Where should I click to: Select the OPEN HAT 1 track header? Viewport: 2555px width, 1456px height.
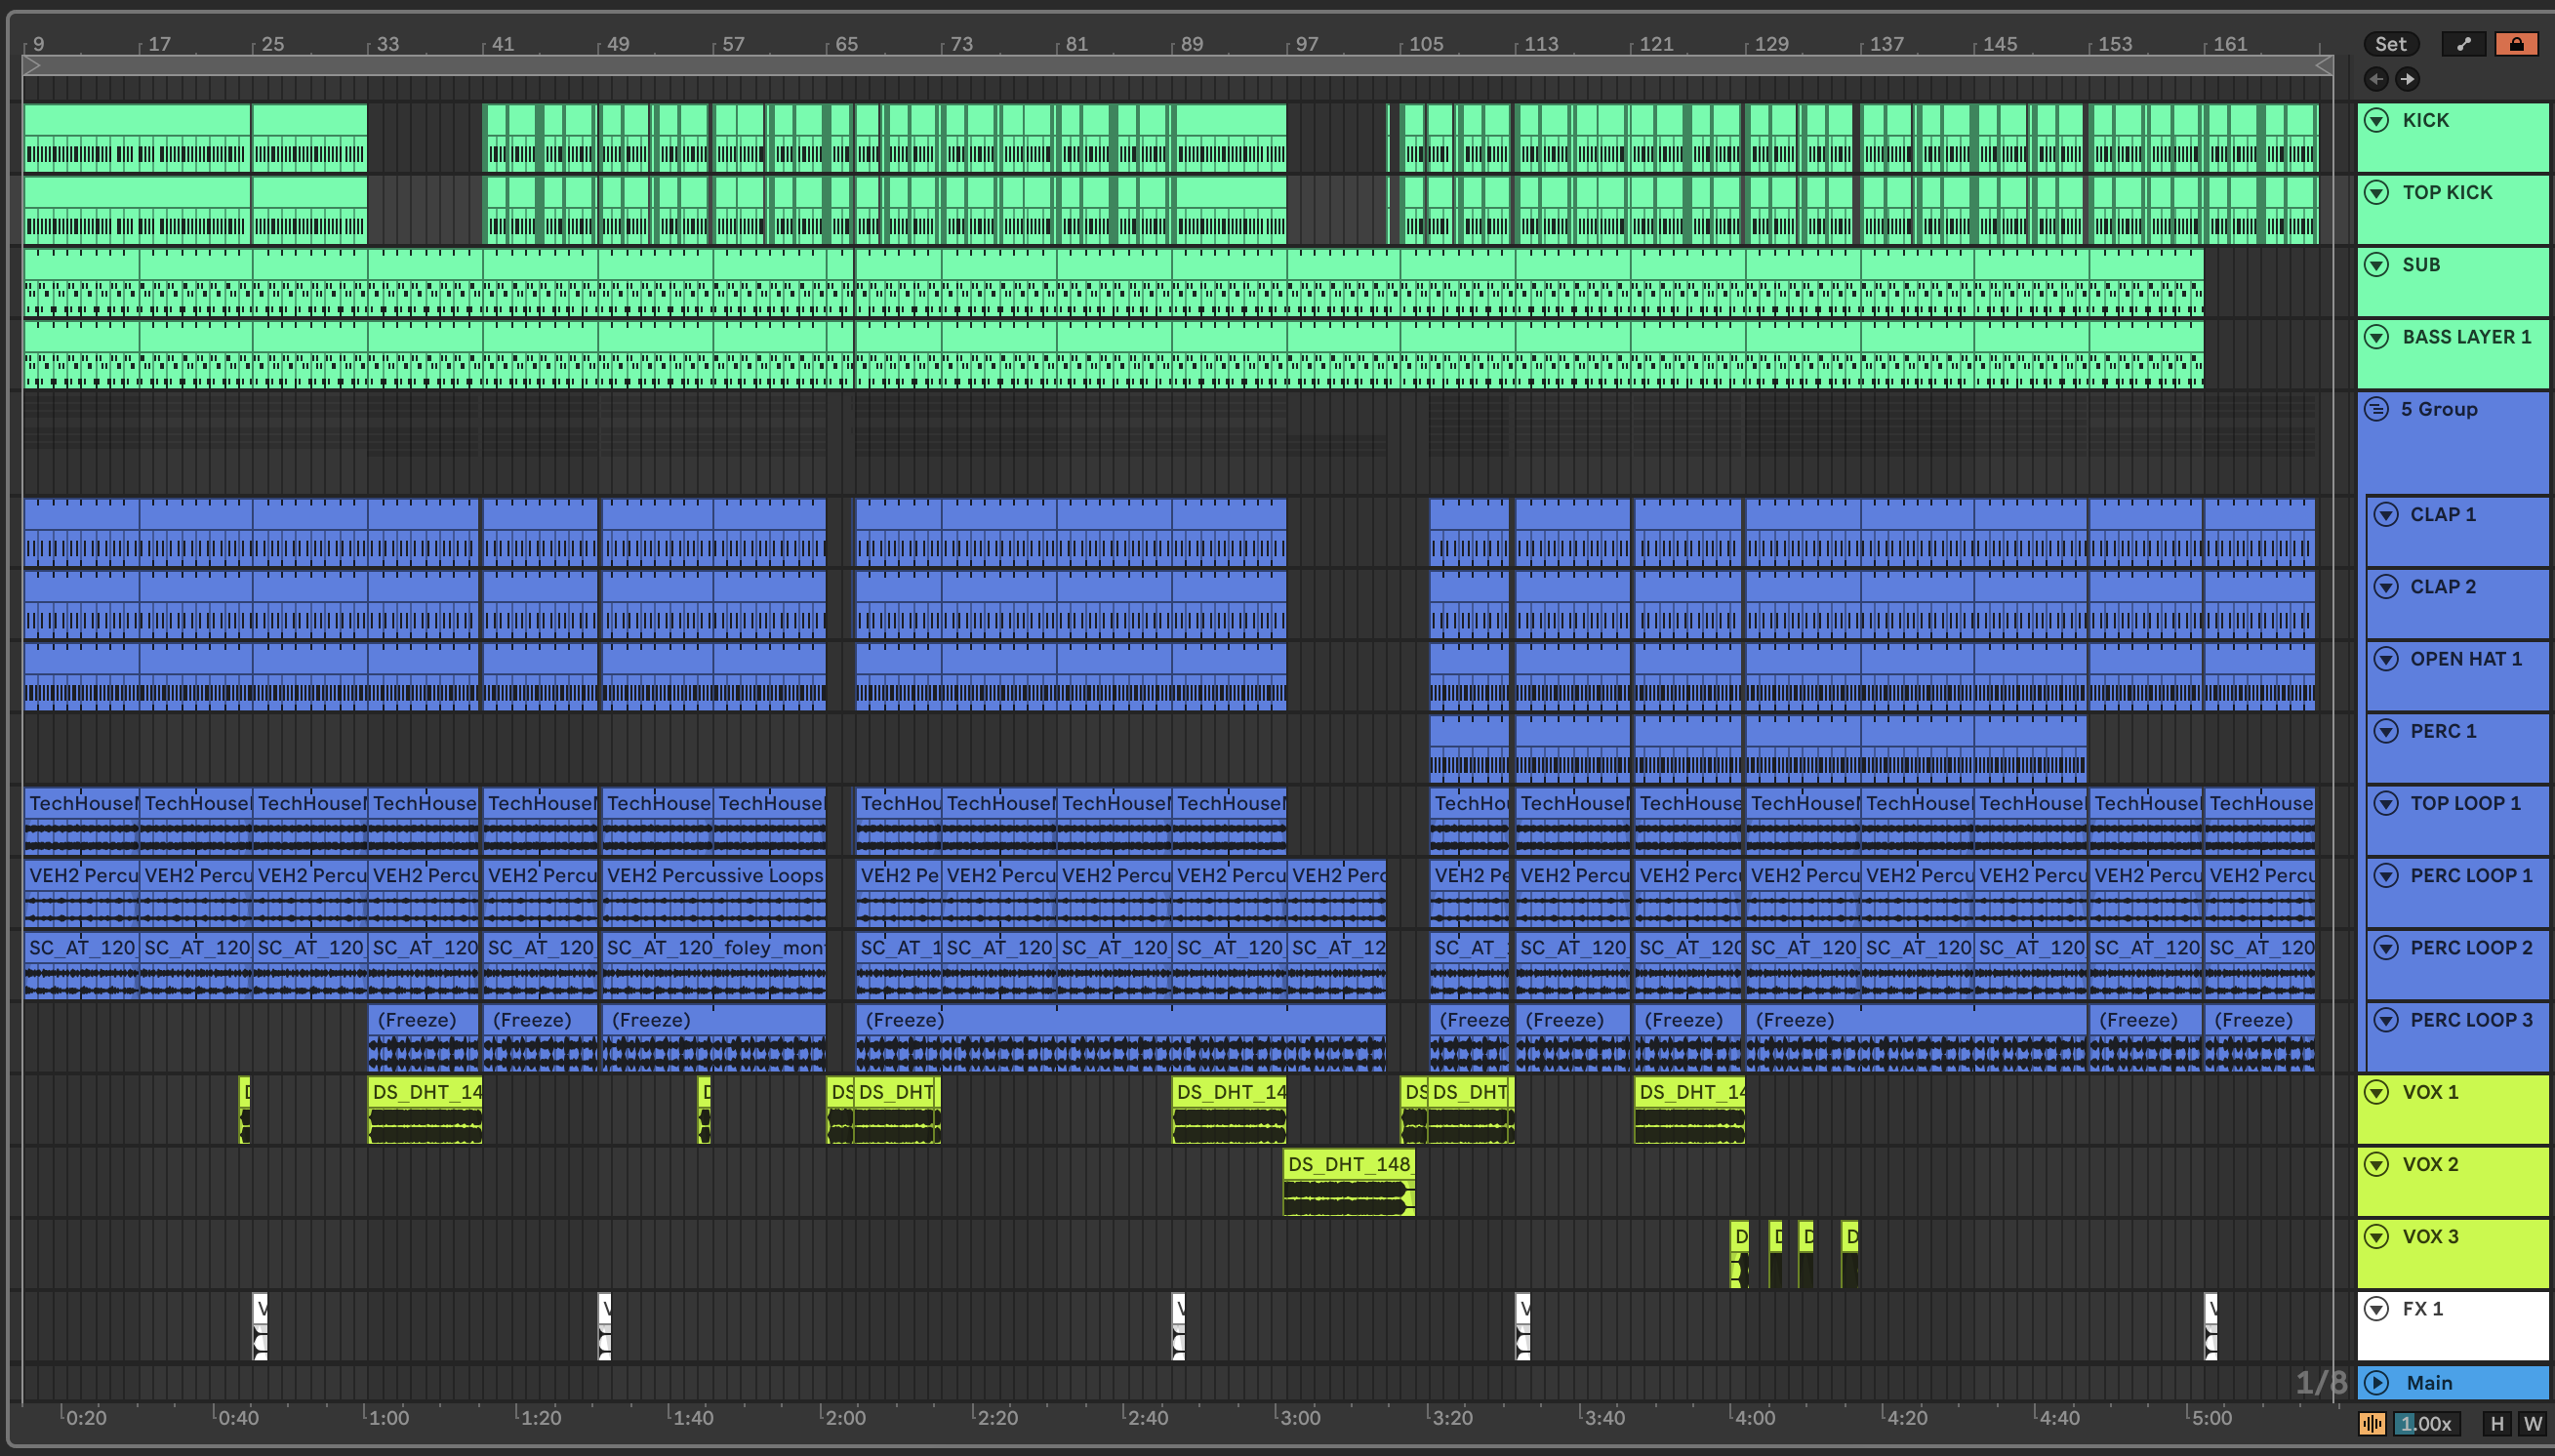point(2465,659)
